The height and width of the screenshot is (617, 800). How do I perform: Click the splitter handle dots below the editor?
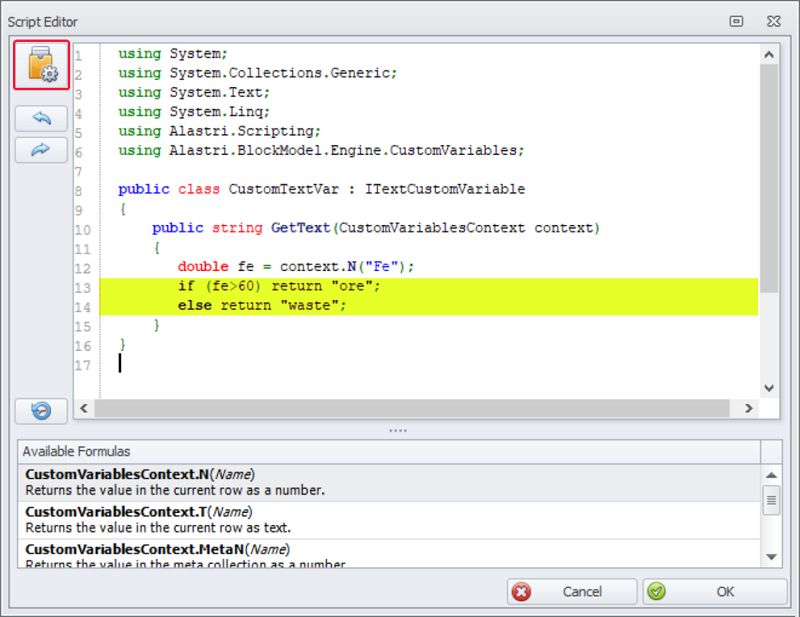tap(398, 431)
